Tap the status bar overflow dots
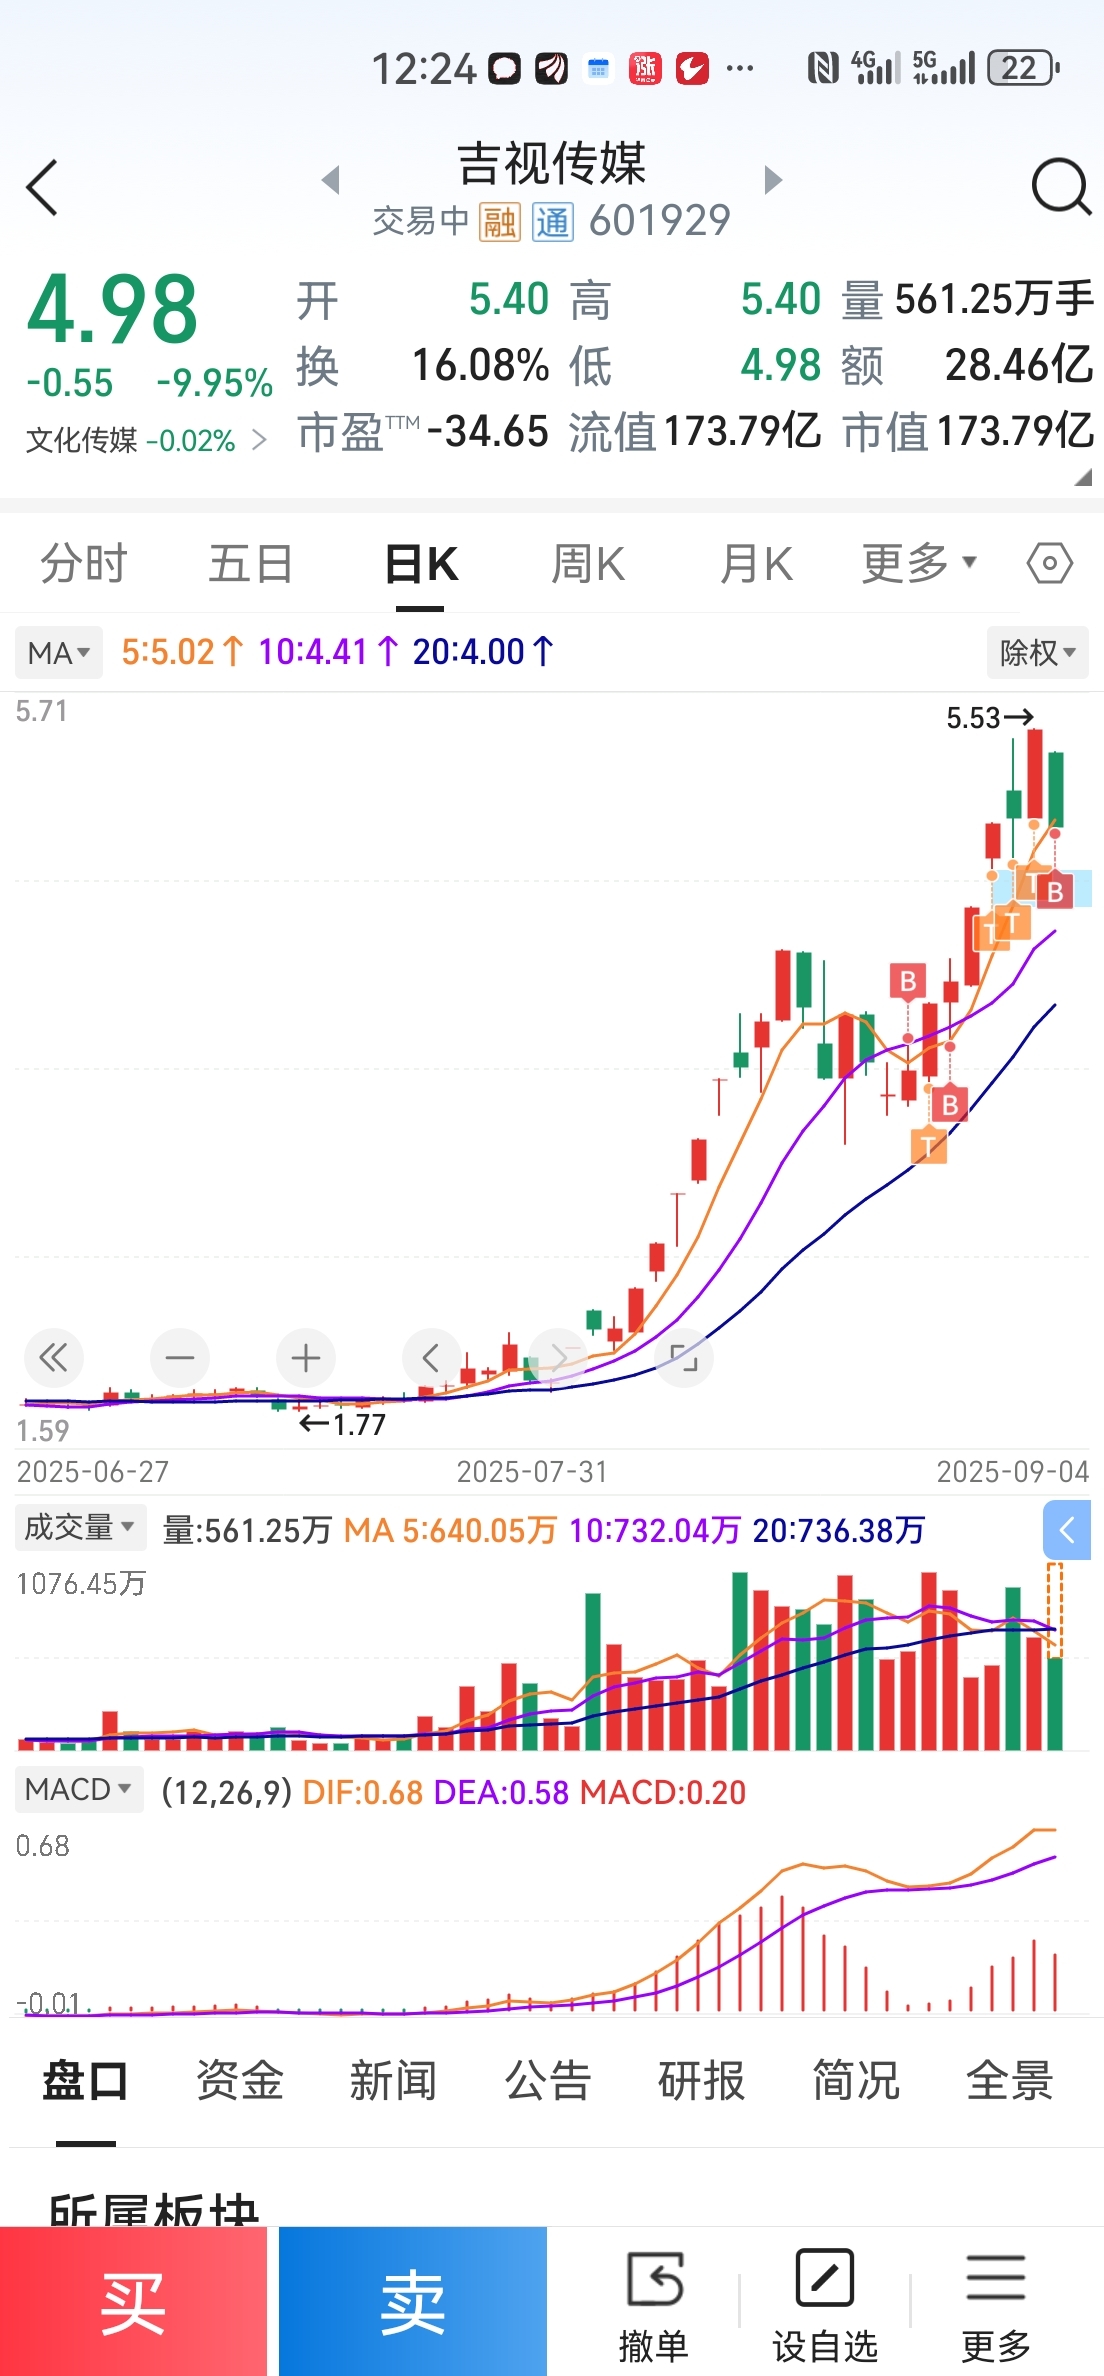Image resolution: width=1104 pixels, height=2376 pixels. [x=740, y=68]
